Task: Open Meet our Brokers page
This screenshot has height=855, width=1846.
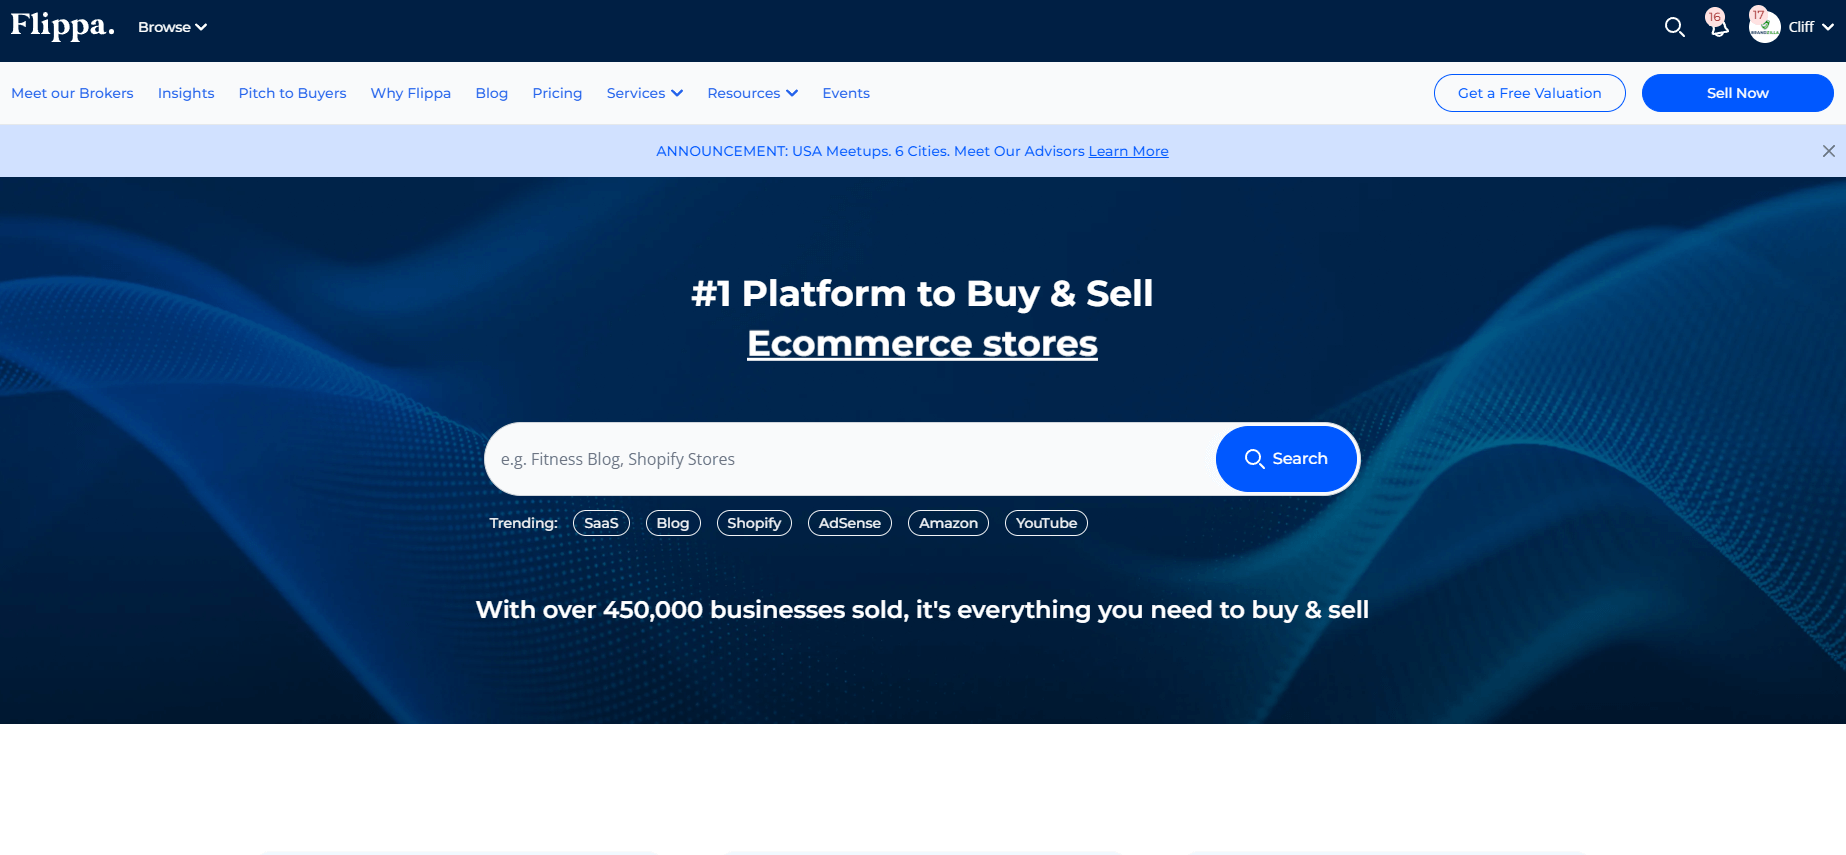Action: pyautogui.click(x=72, y=93)
